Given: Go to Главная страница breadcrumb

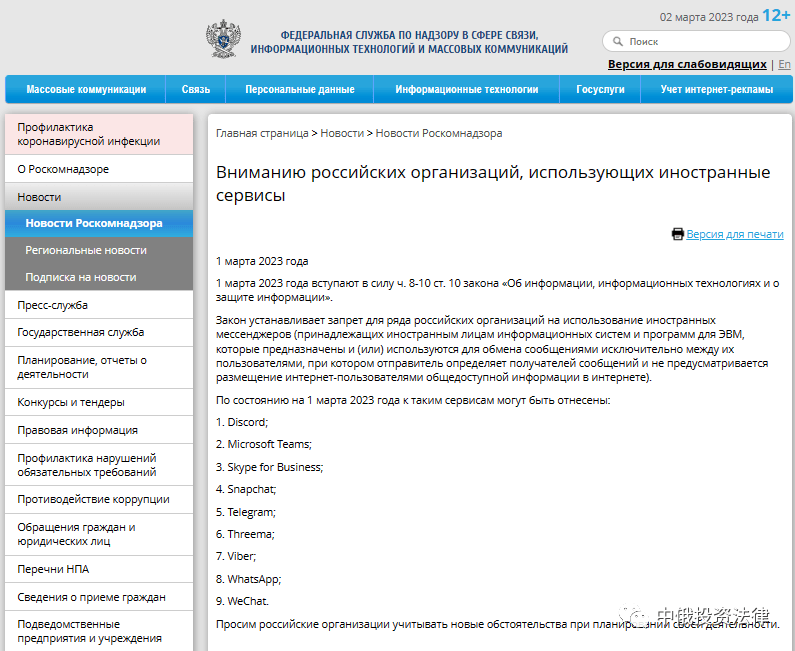Looking at the screenshot, I should point(262,133).
